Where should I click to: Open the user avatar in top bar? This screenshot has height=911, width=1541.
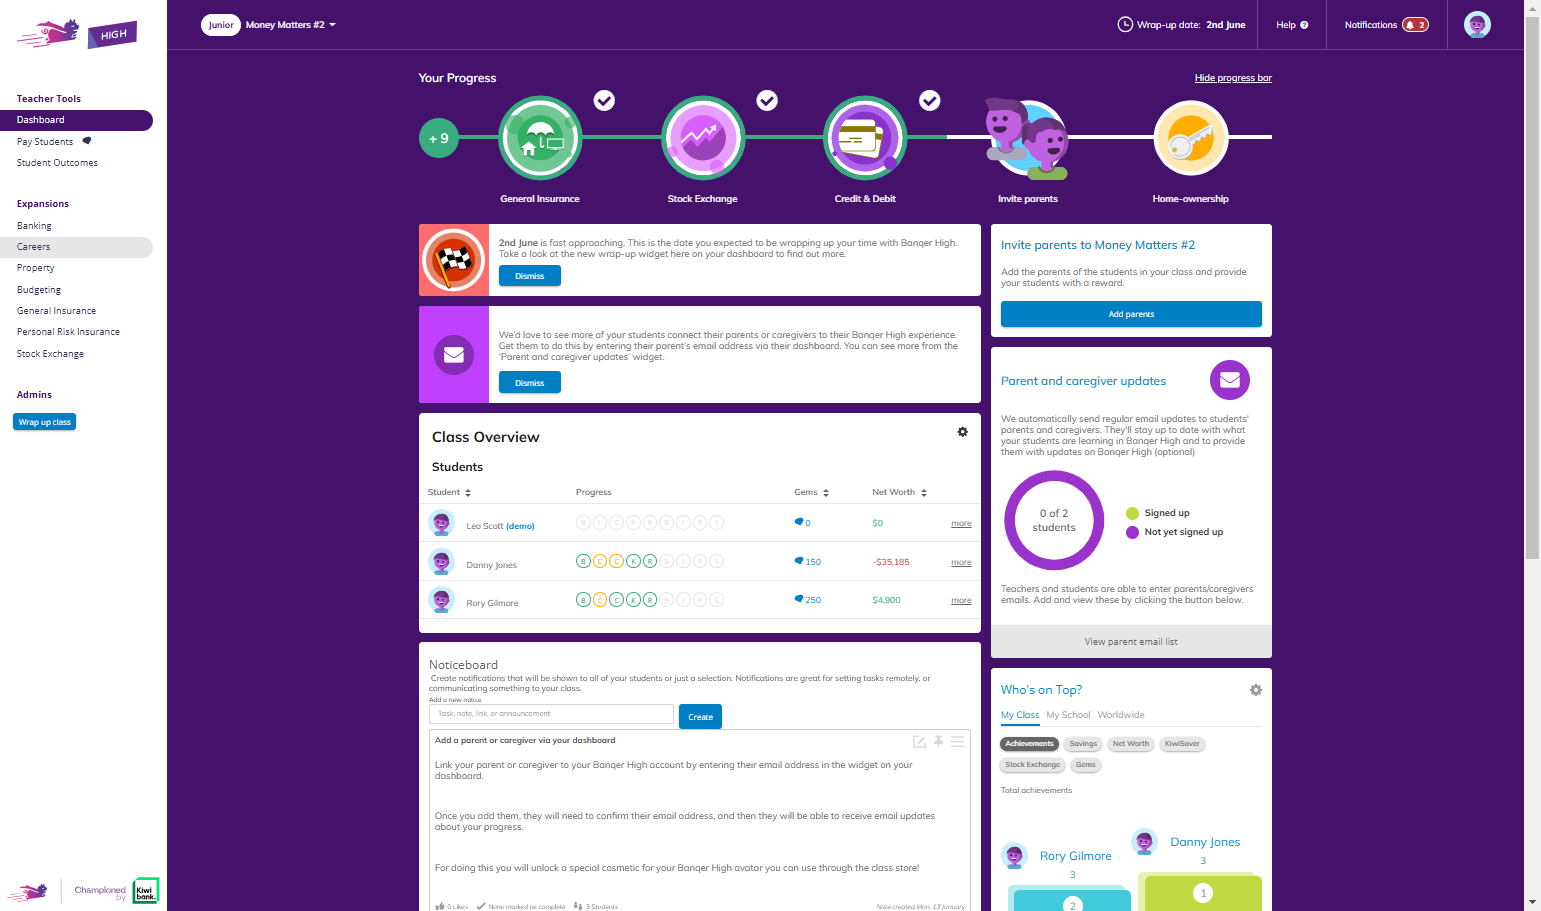1477,25
